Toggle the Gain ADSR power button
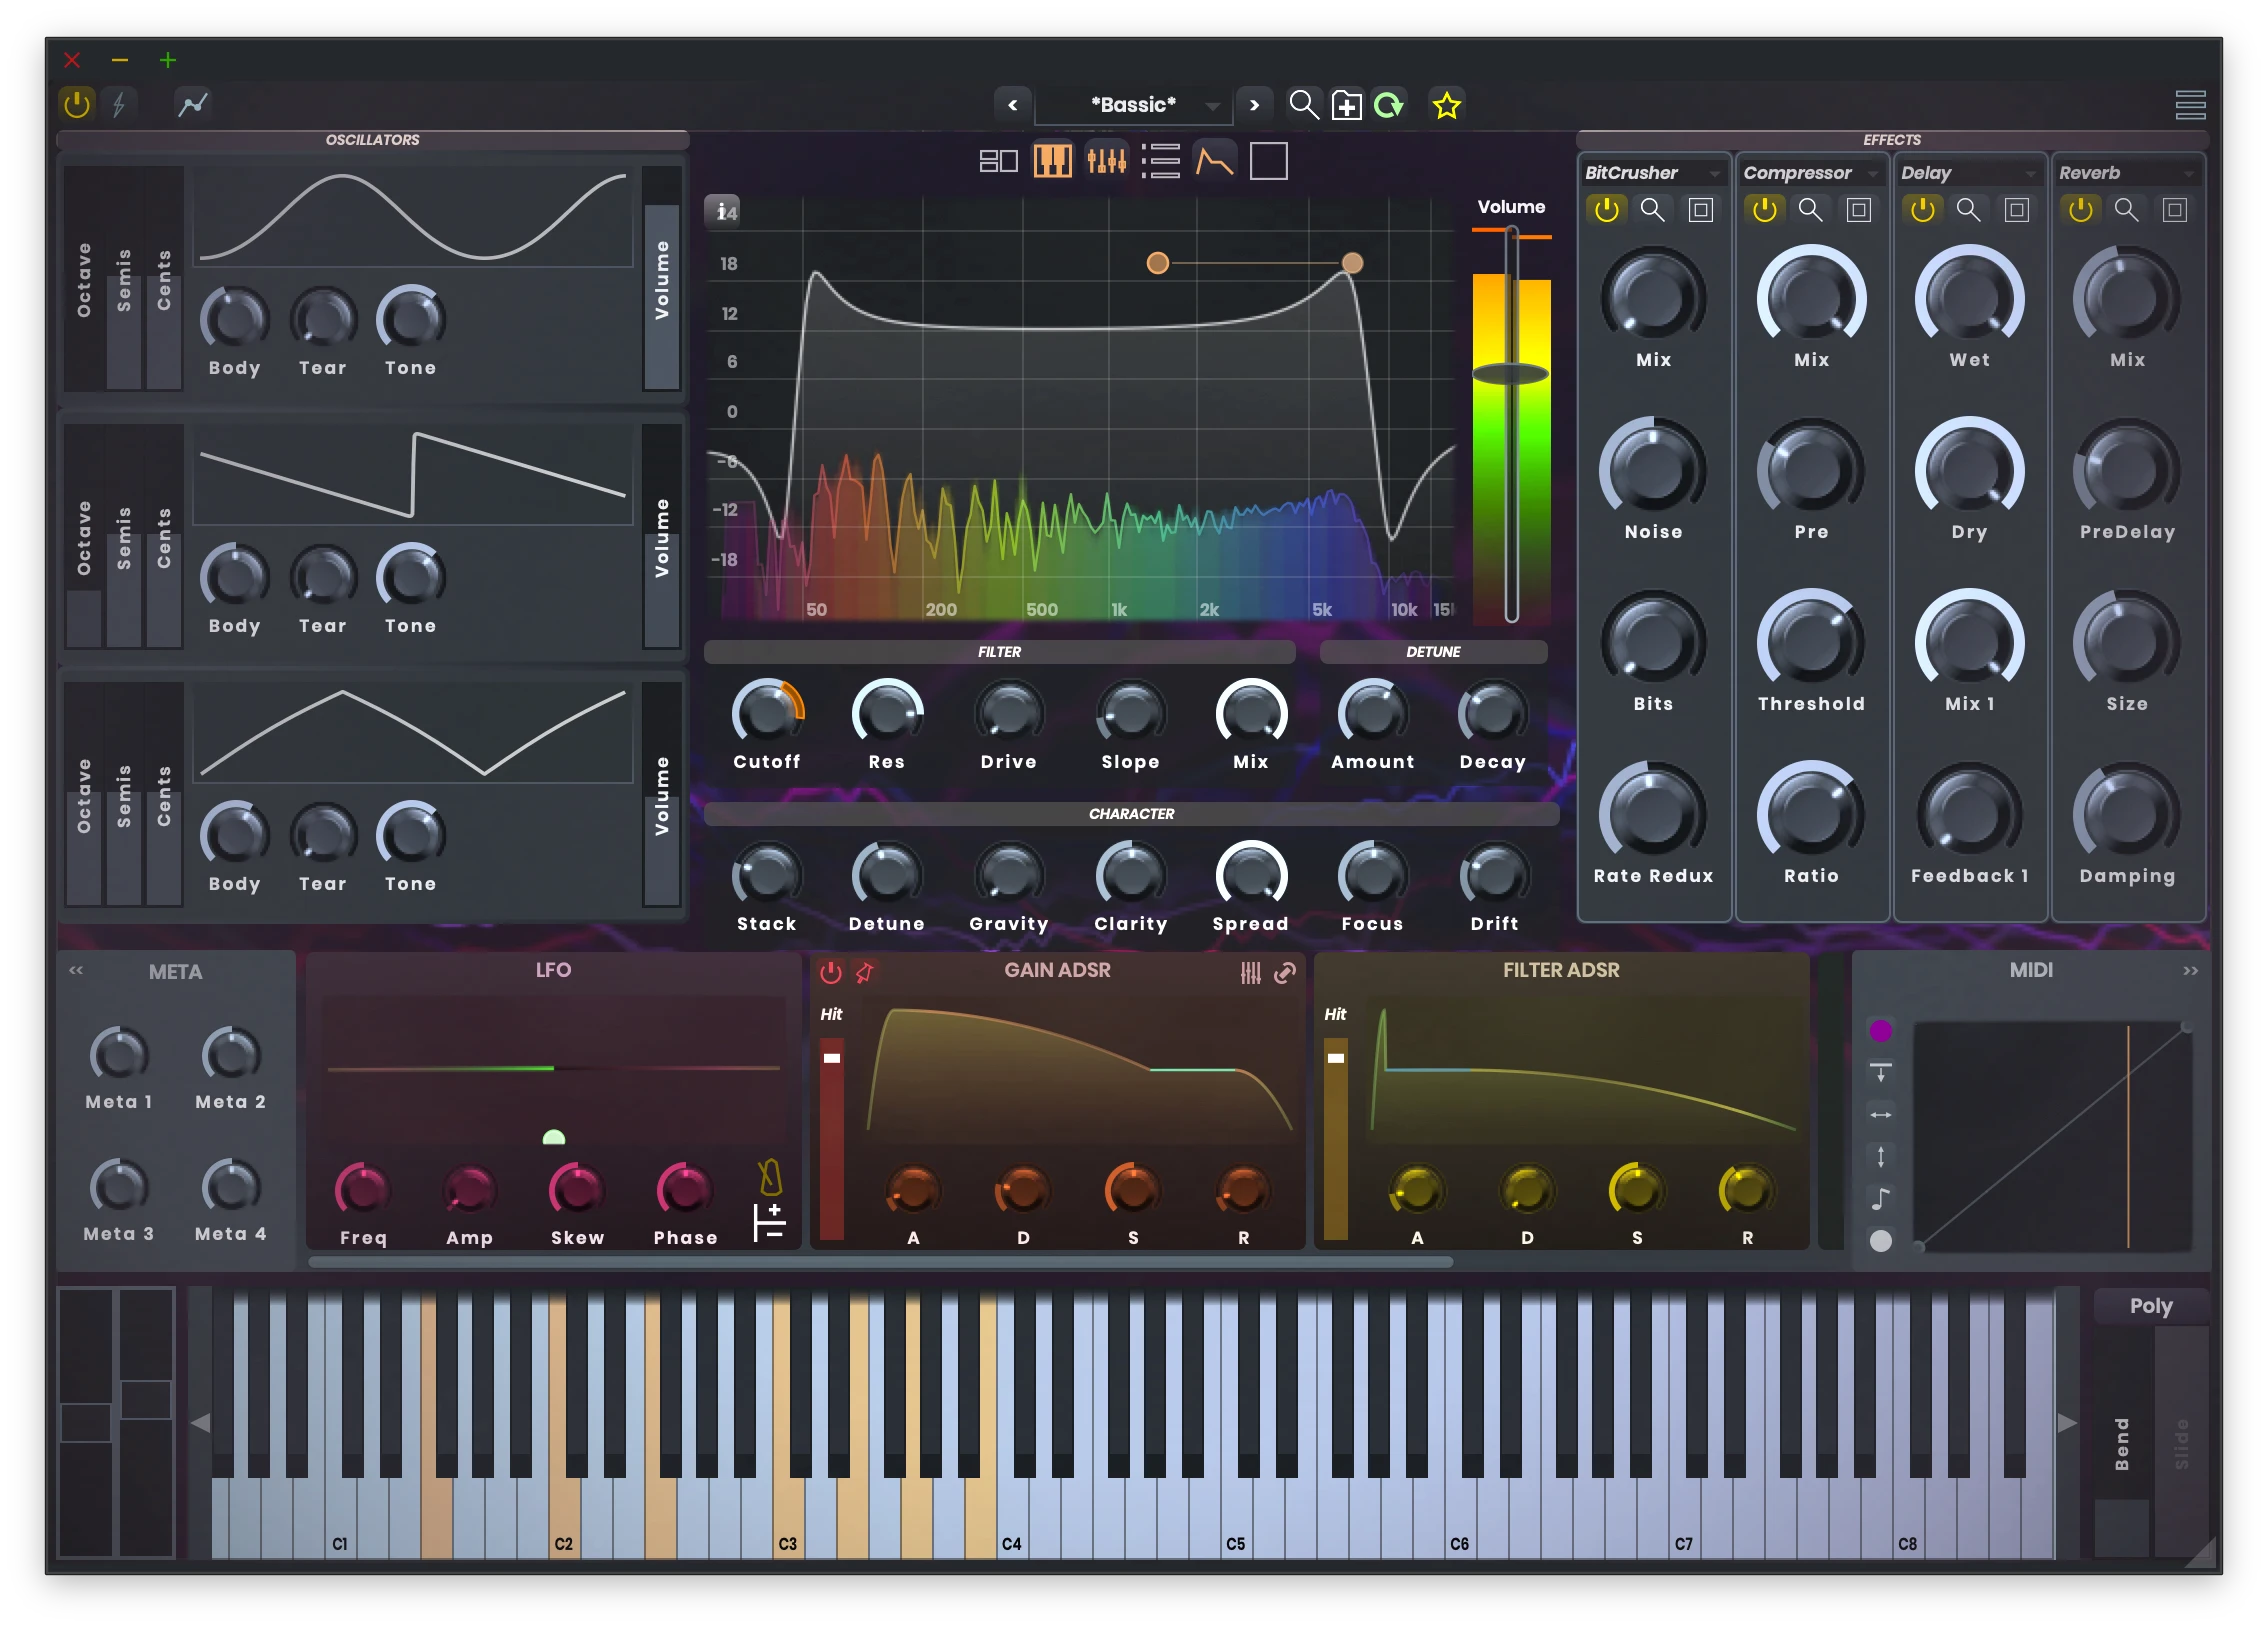 830,972
